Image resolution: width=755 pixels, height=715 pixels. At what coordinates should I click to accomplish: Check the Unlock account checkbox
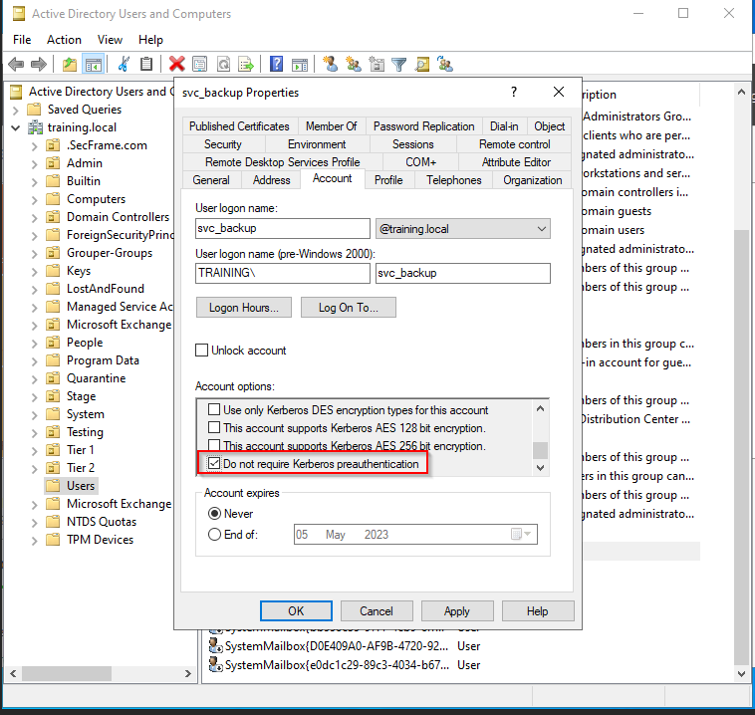(x=202, y=351)
